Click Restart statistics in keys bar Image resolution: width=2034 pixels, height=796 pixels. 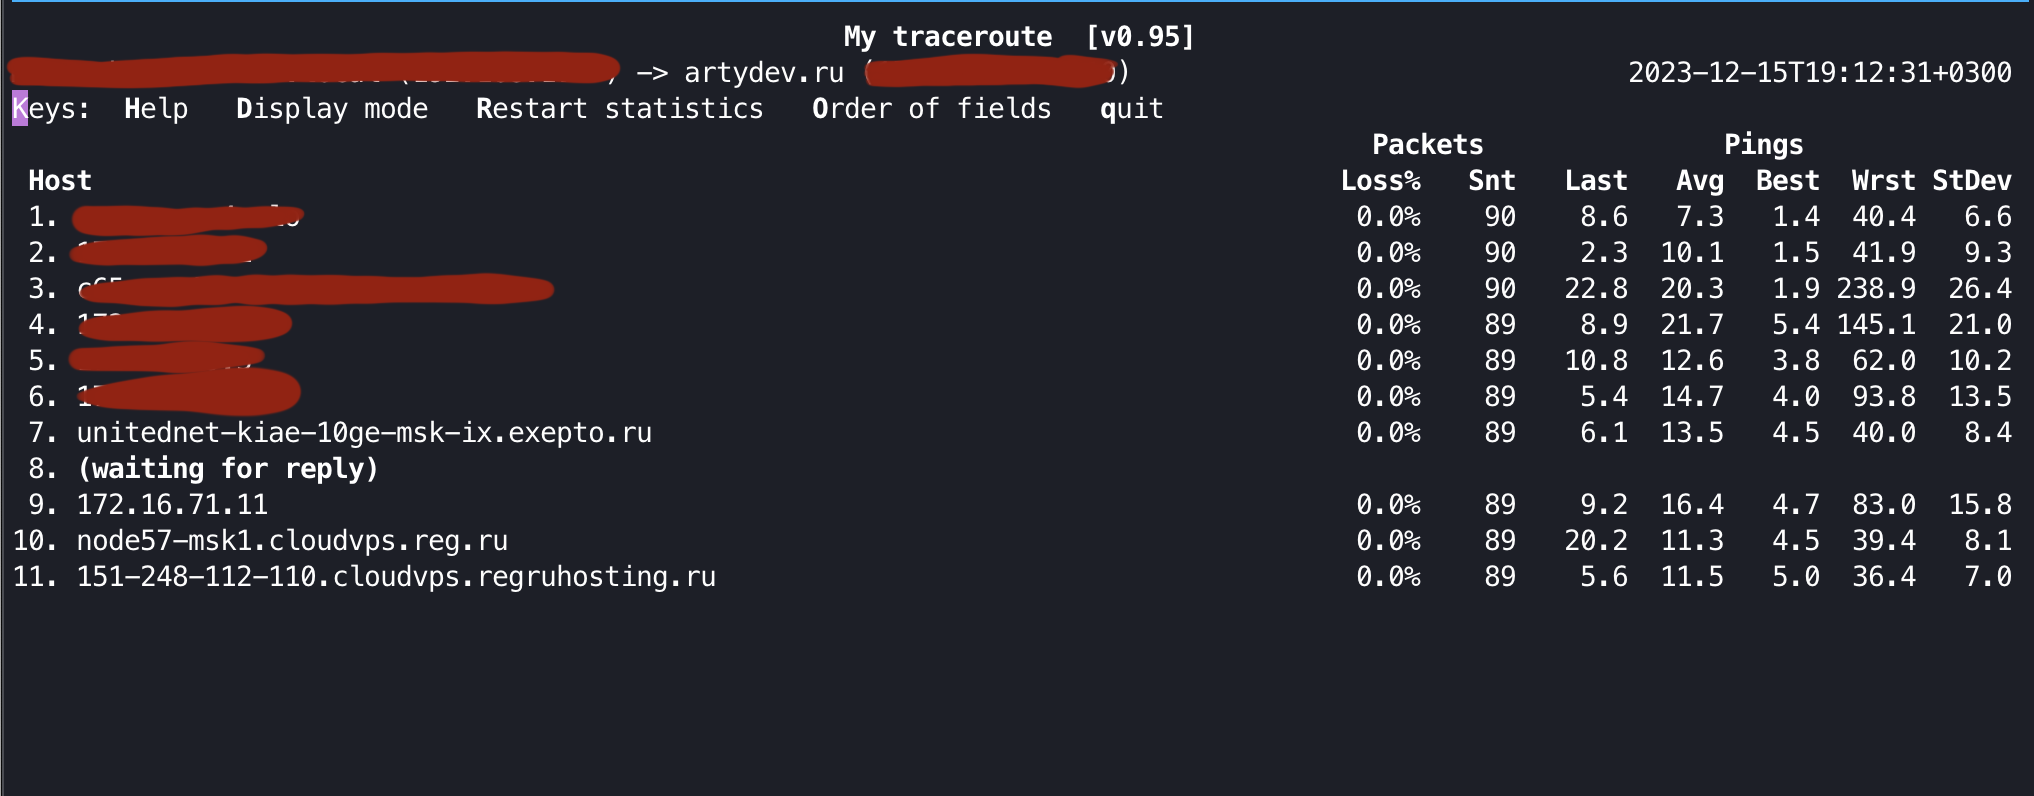(x=619, y=108)
